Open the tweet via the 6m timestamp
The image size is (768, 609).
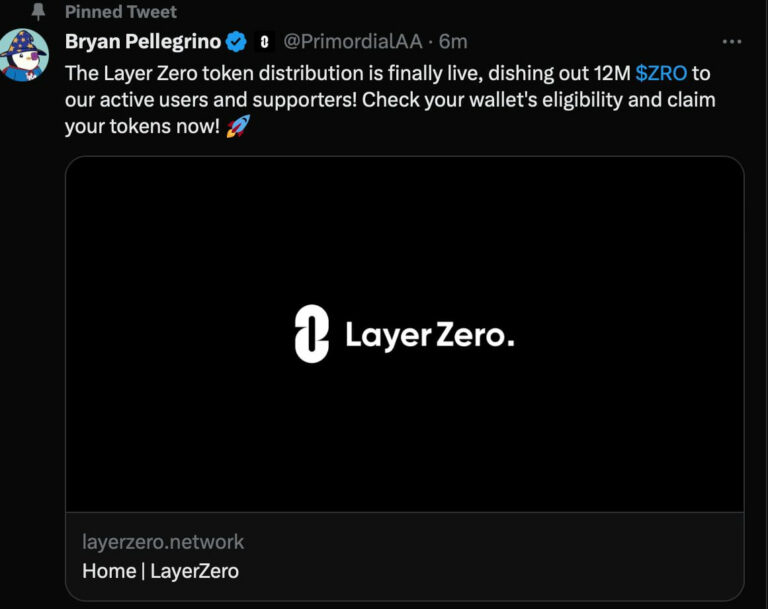(454, 42)
